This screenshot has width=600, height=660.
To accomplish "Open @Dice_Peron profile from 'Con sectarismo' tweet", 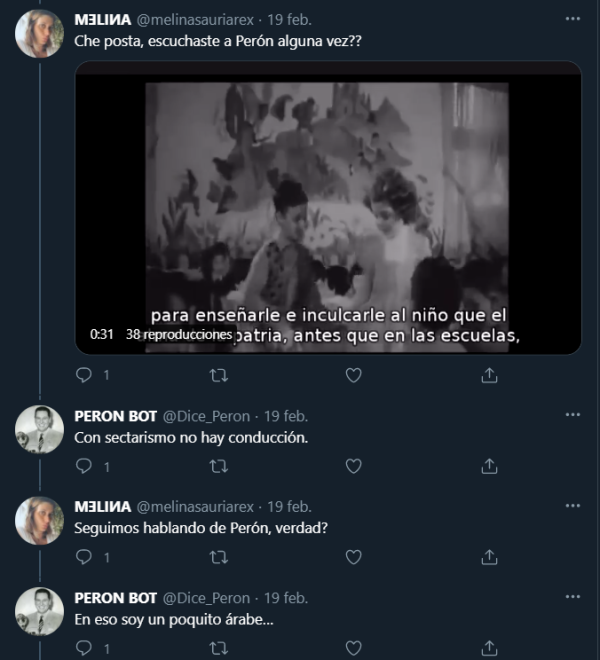I will click(x=206, y=416).
